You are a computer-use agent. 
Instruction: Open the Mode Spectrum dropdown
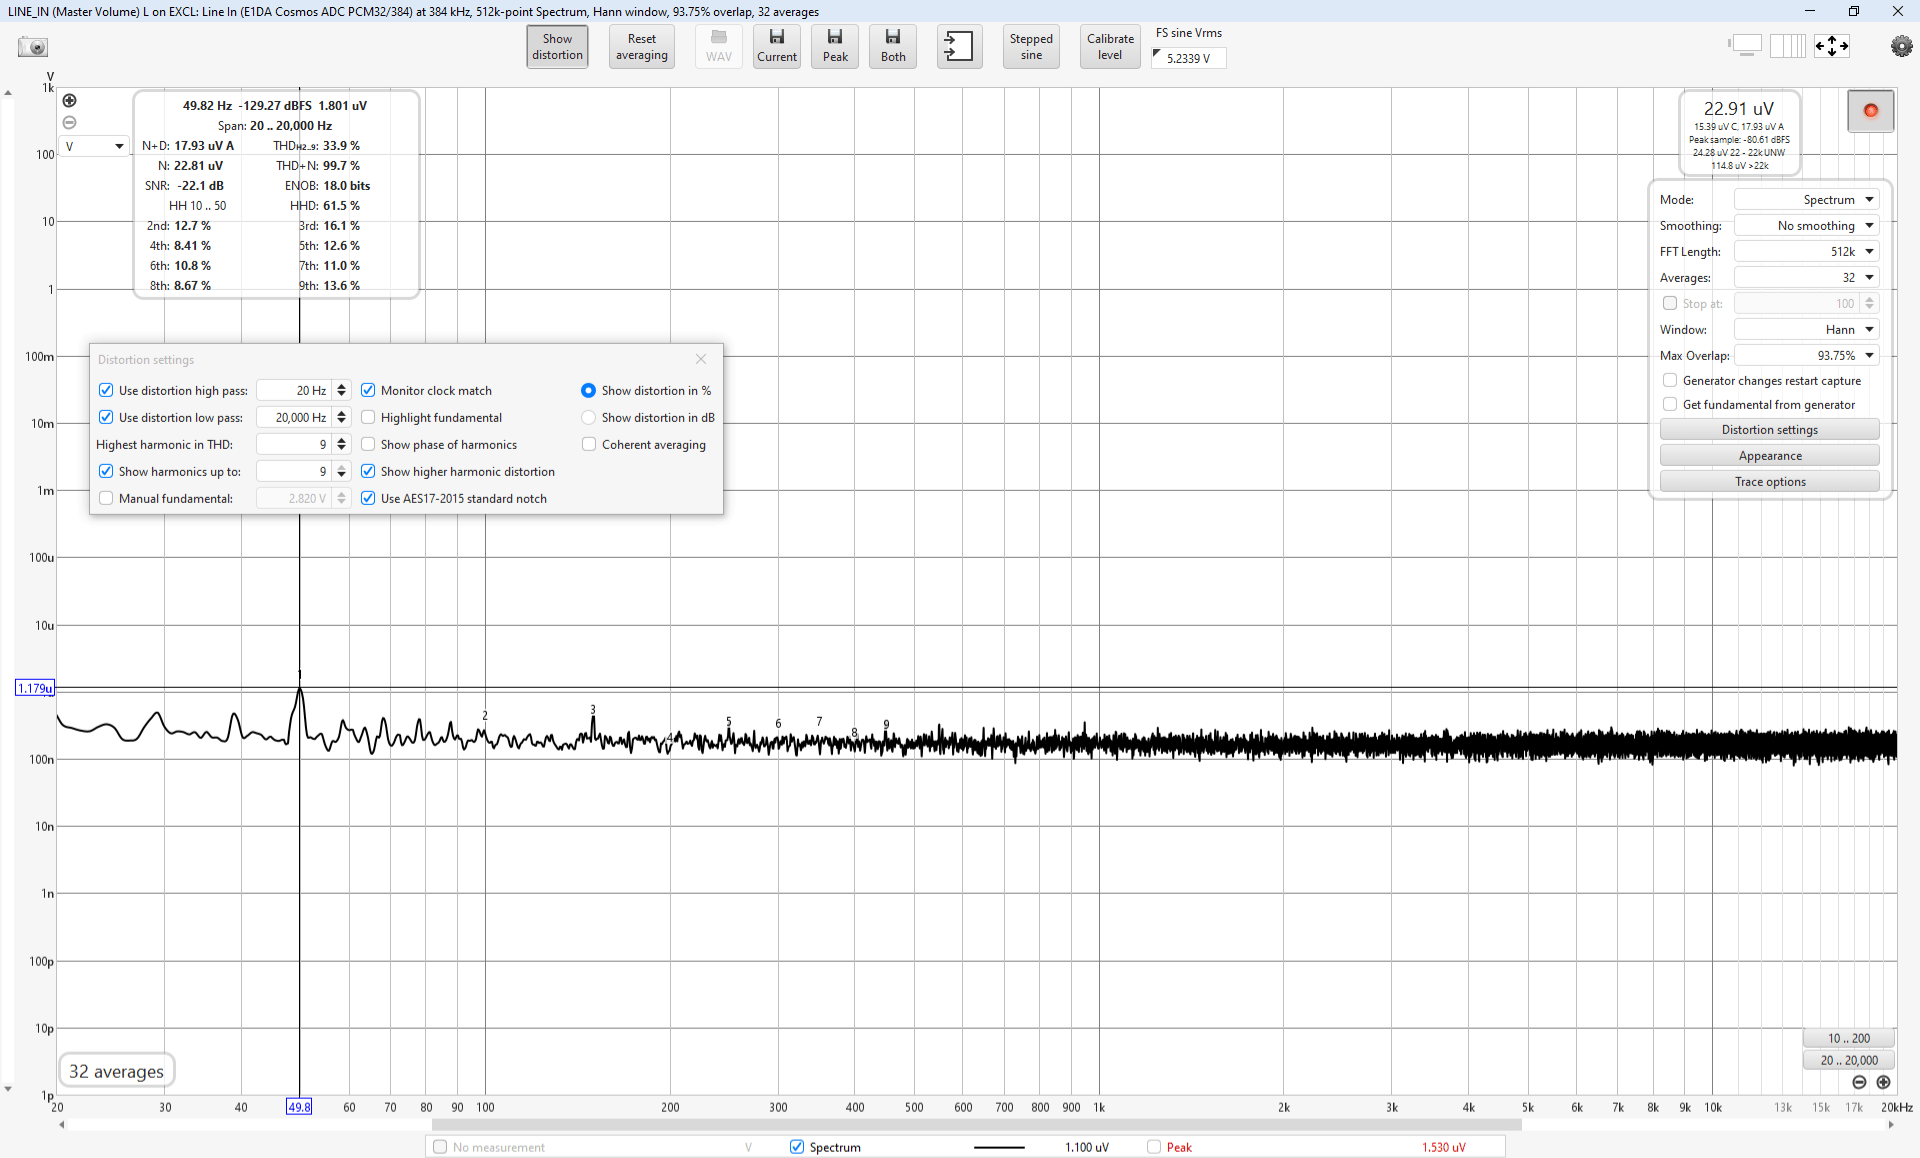1806,200
